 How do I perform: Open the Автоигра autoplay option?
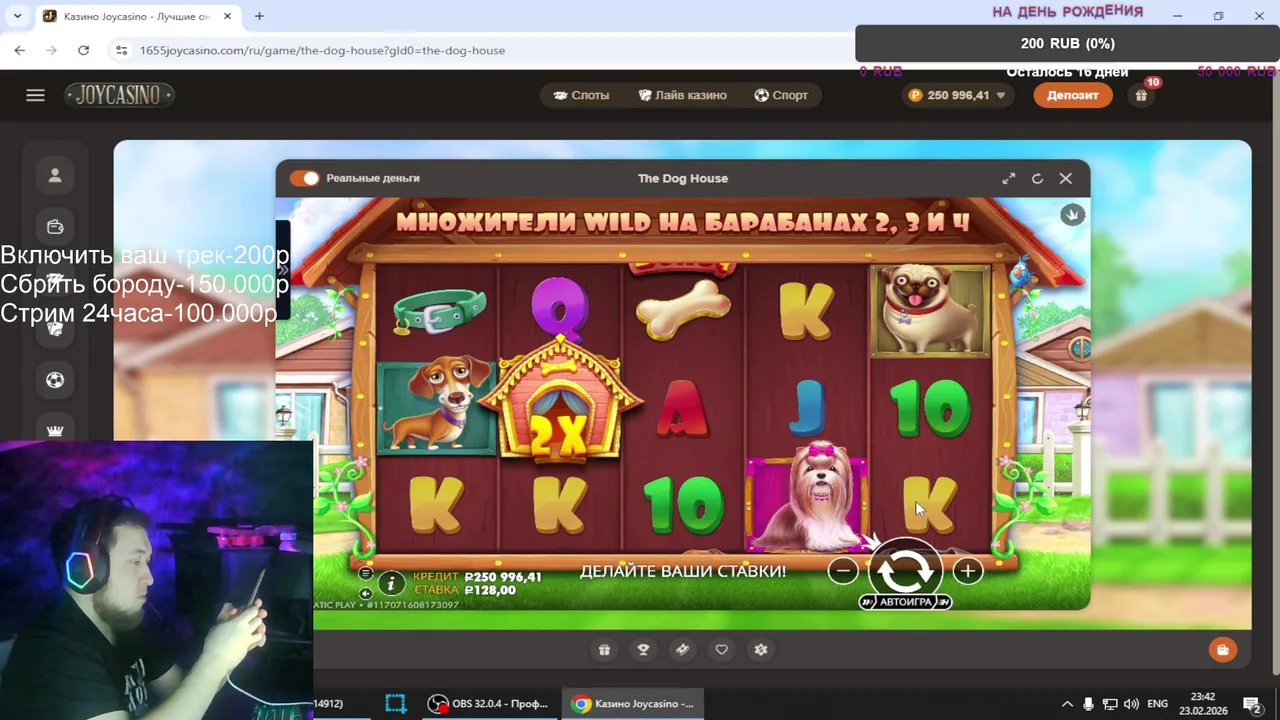click(905, 602)
